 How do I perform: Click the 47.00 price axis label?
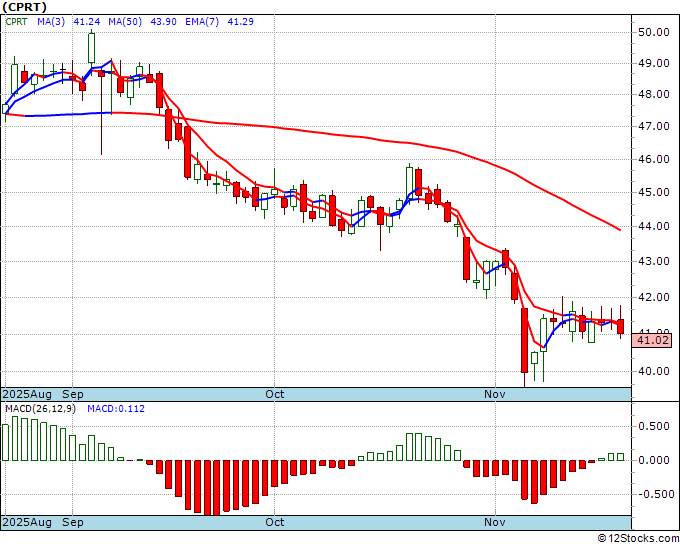[653, 127]
